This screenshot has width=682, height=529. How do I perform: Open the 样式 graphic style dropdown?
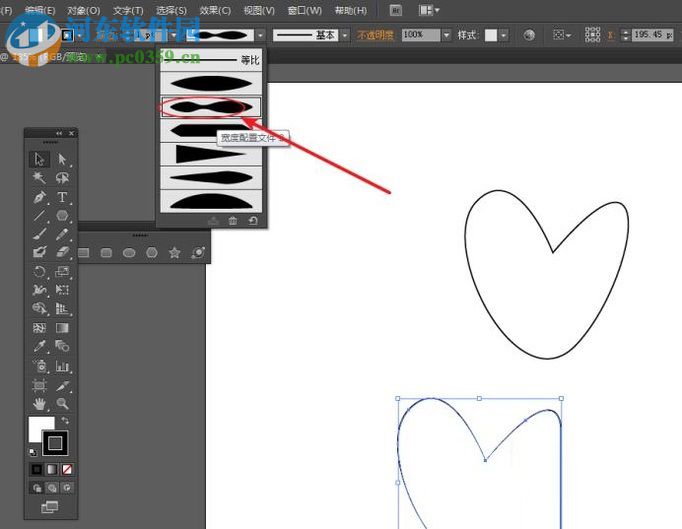pos(504,34)
